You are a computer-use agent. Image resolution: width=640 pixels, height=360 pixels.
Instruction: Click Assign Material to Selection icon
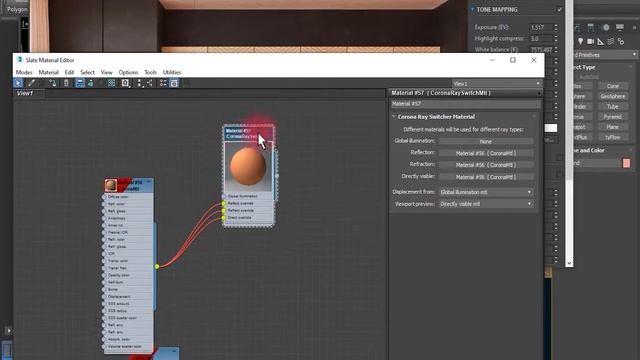pos(53,83)
